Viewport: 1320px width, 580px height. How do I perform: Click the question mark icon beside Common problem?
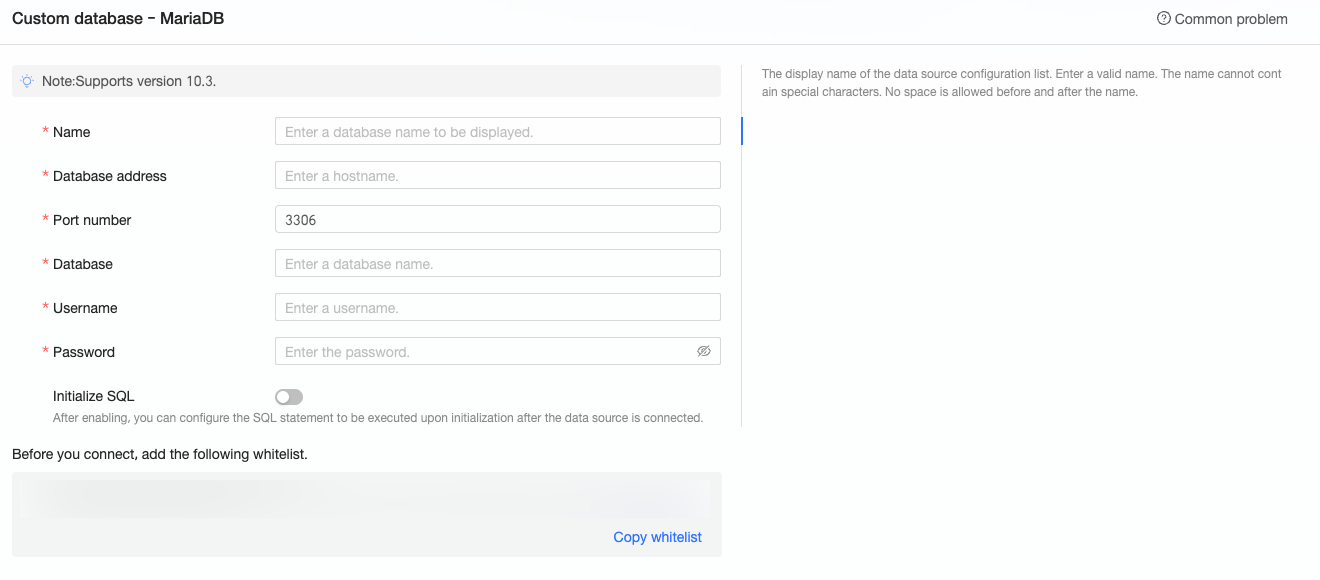1163,18
